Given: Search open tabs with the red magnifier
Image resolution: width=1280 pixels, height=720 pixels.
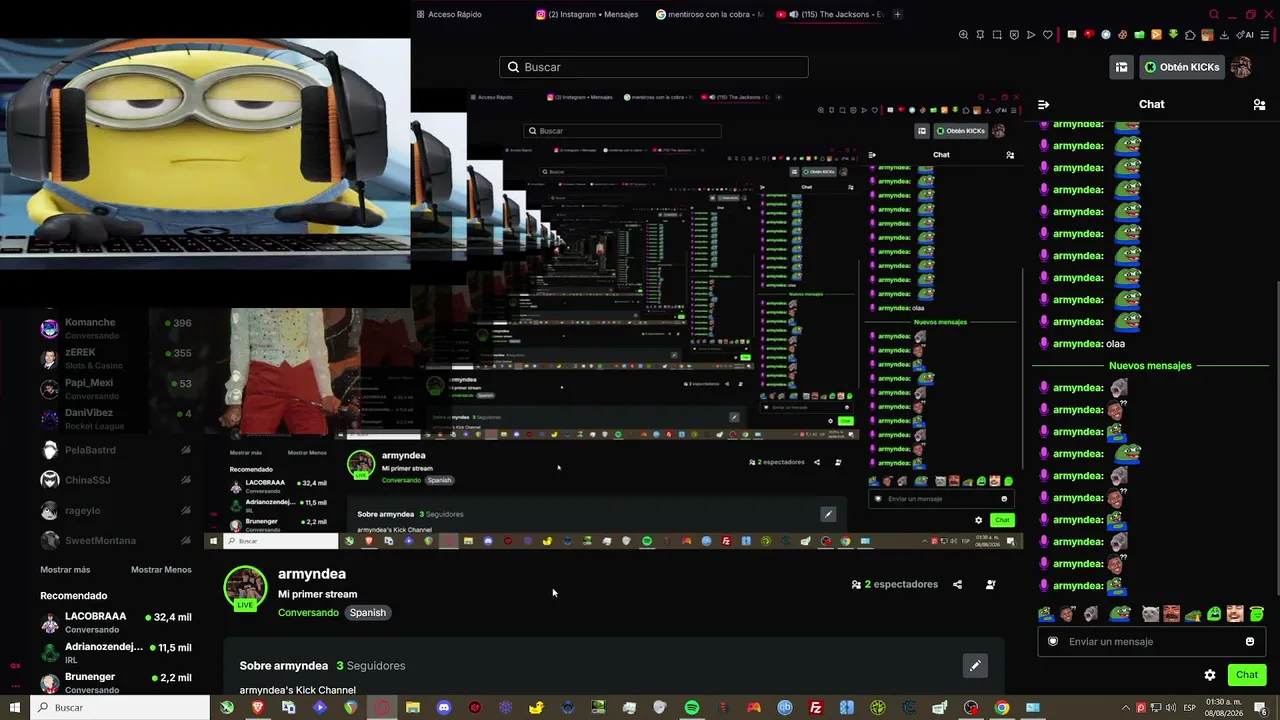Looking at the screenshot, I should coord(1214,14).
